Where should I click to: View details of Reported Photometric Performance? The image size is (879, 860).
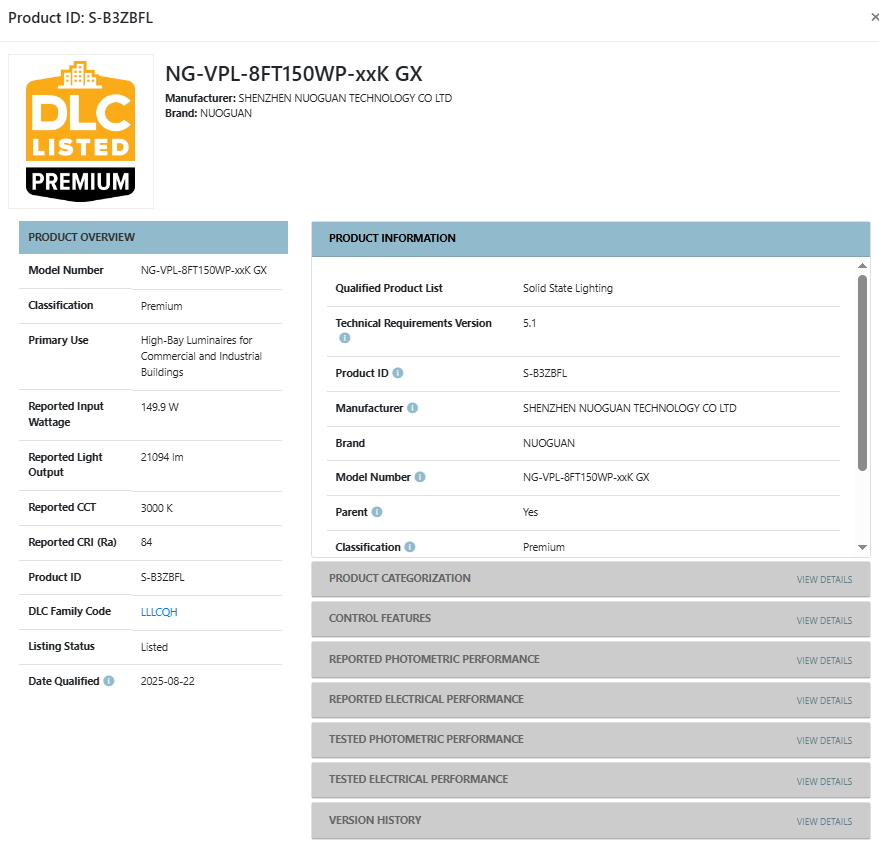(824, 660)
